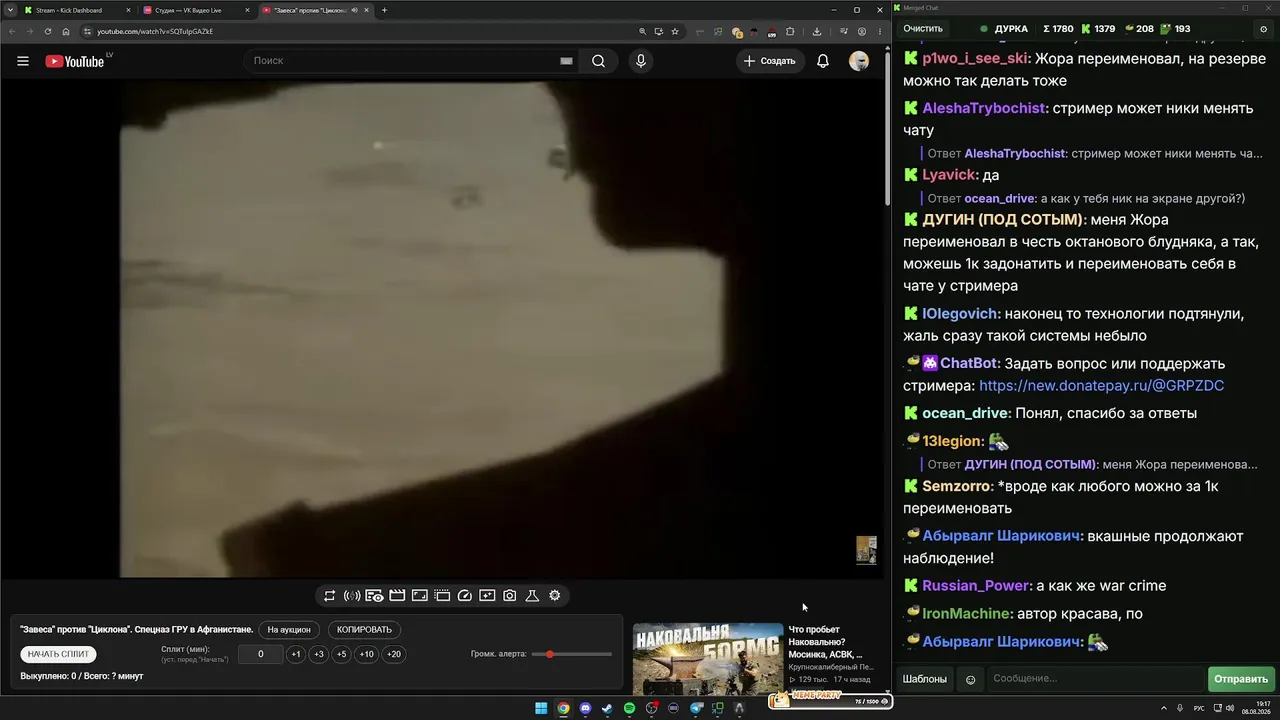Viewport: 1280px width, 720px height.
Task: Open Chrome from the taskbar
Action: pos(563,708)
